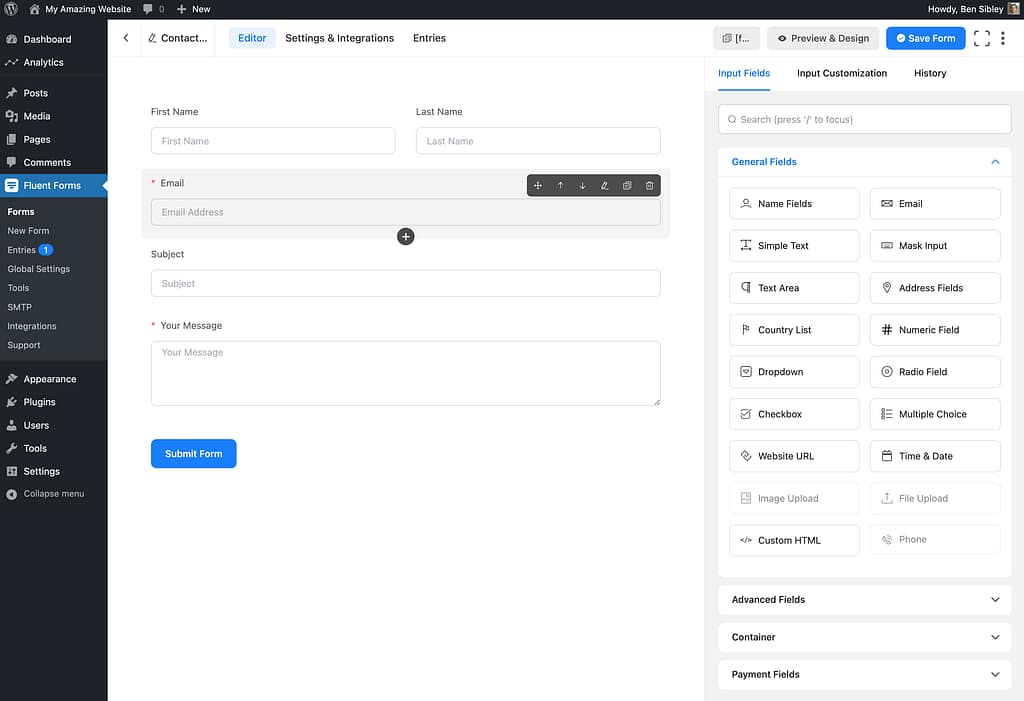Grab the Email field move handle icon
Image resolution: width=1024 pixels, height=701 pixels.
537,185
